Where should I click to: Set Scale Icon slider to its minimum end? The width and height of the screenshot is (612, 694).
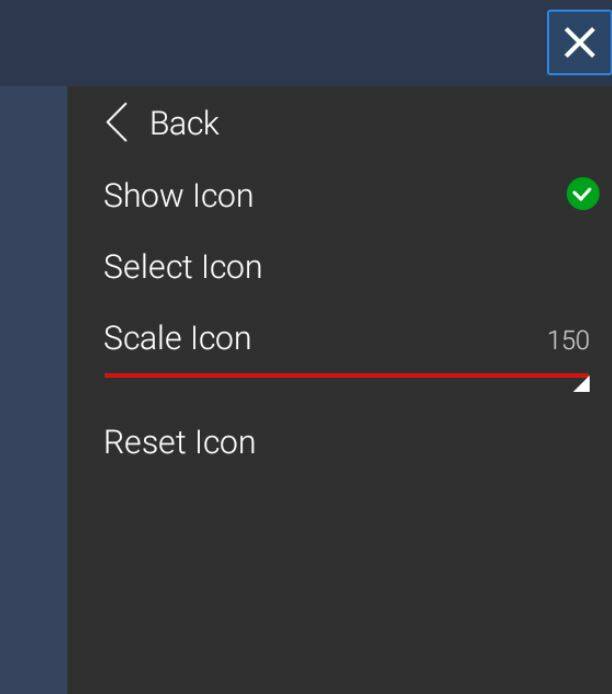point(106,375)
